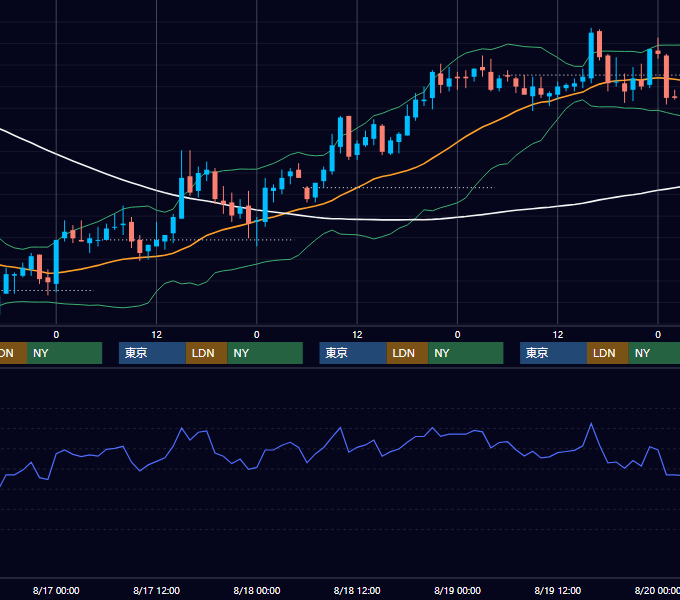
Task: Select the NY session block spanning 8/19 00:00
Action: point(466,353)
